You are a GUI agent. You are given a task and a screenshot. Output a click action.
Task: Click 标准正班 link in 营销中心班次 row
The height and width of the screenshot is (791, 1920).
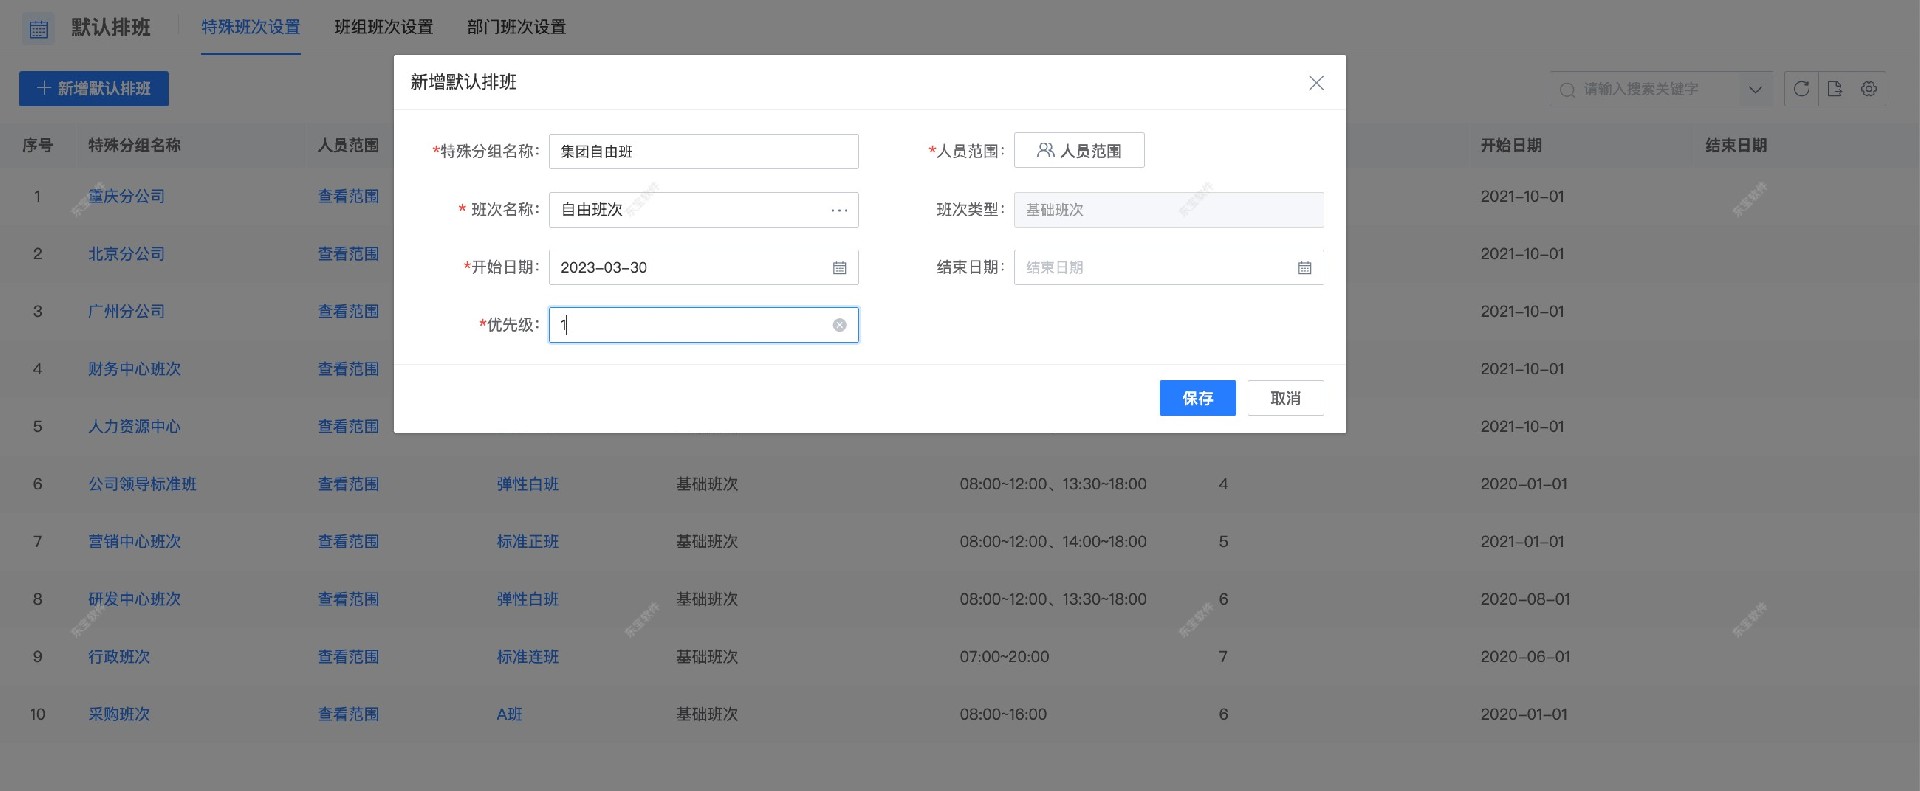(x=528, y=542)
